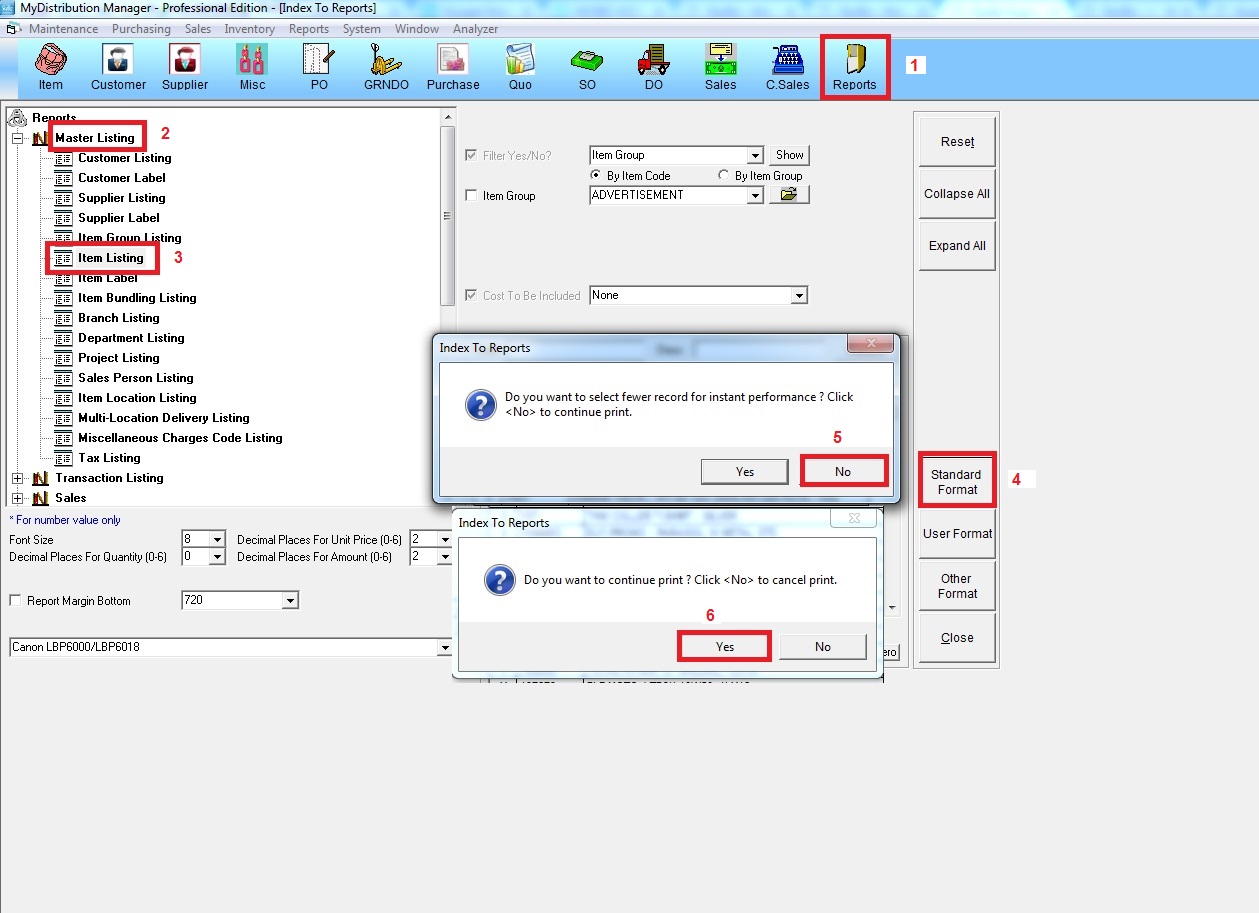
Task: Expand the Transaction Listing tree node
Action: [17, 478]
